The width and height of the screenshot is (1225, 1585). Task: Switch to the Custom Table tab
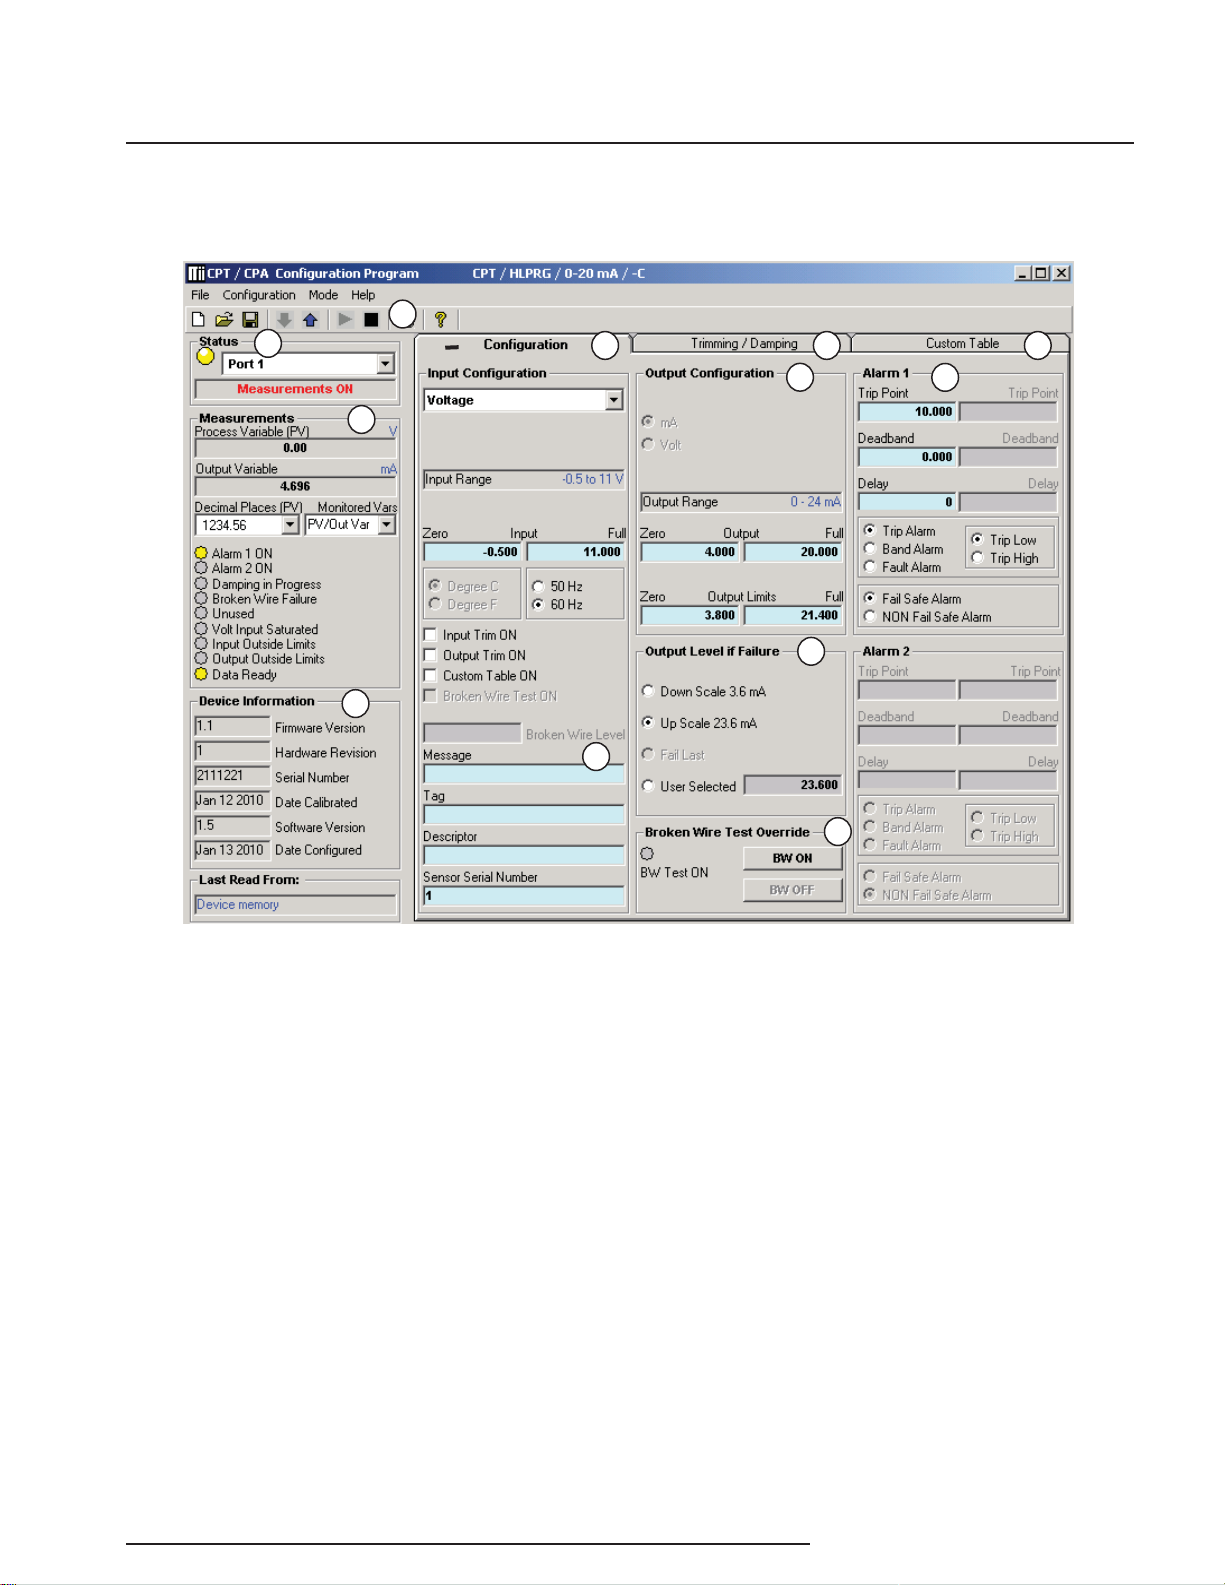[x=961, y=343]
